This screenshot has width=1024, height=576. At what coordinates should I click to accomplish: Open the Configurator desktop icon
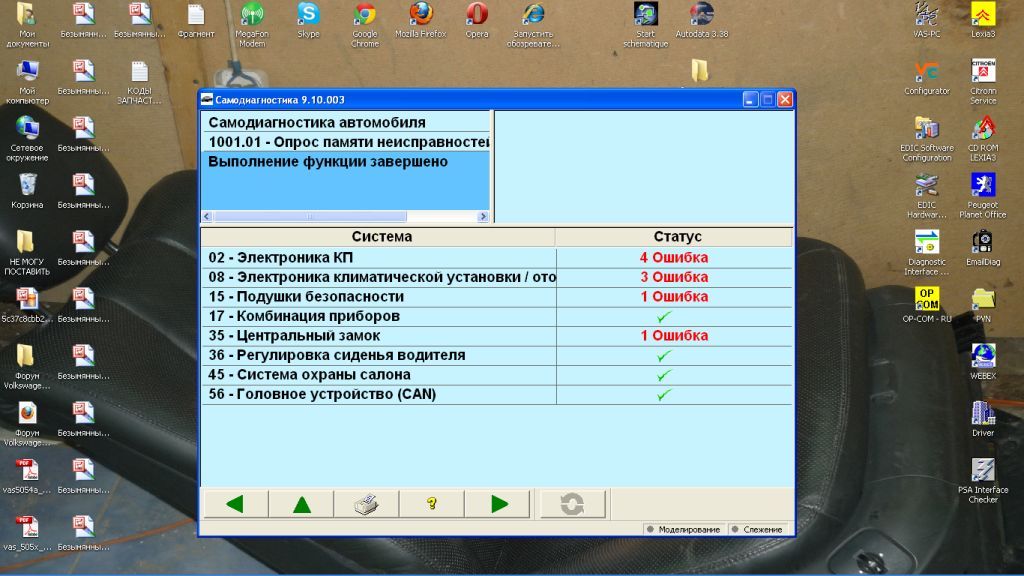coord(927,77)
